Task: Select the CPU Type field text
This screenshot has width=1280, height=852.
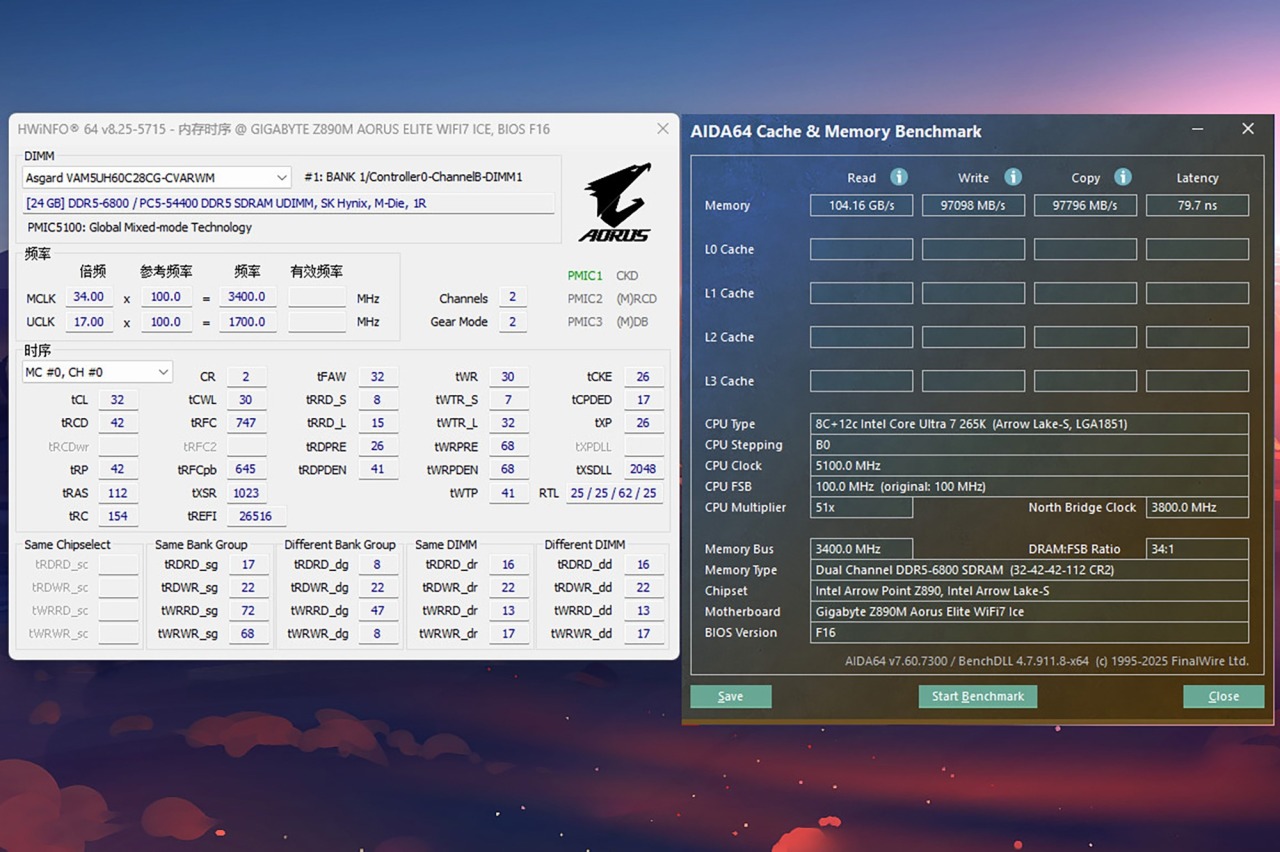Action: [1028, 424]
